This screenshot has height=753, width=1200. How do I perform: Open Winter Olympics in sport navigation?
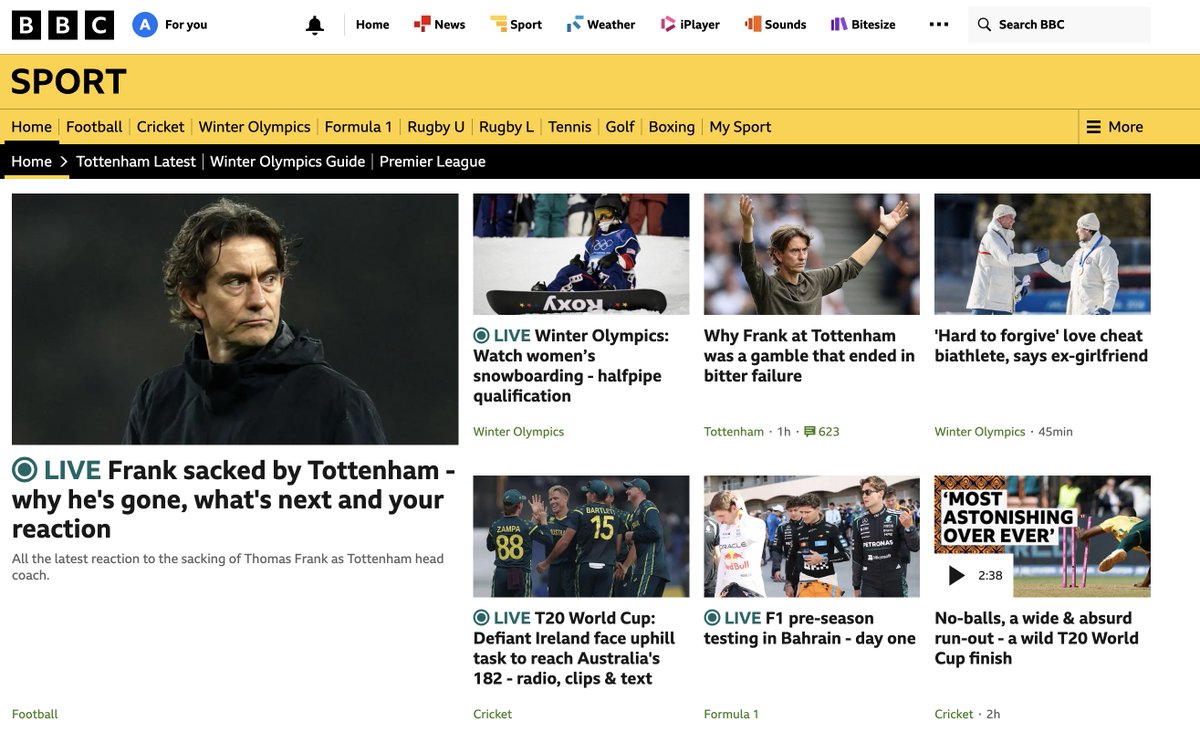tap(254, 127)
